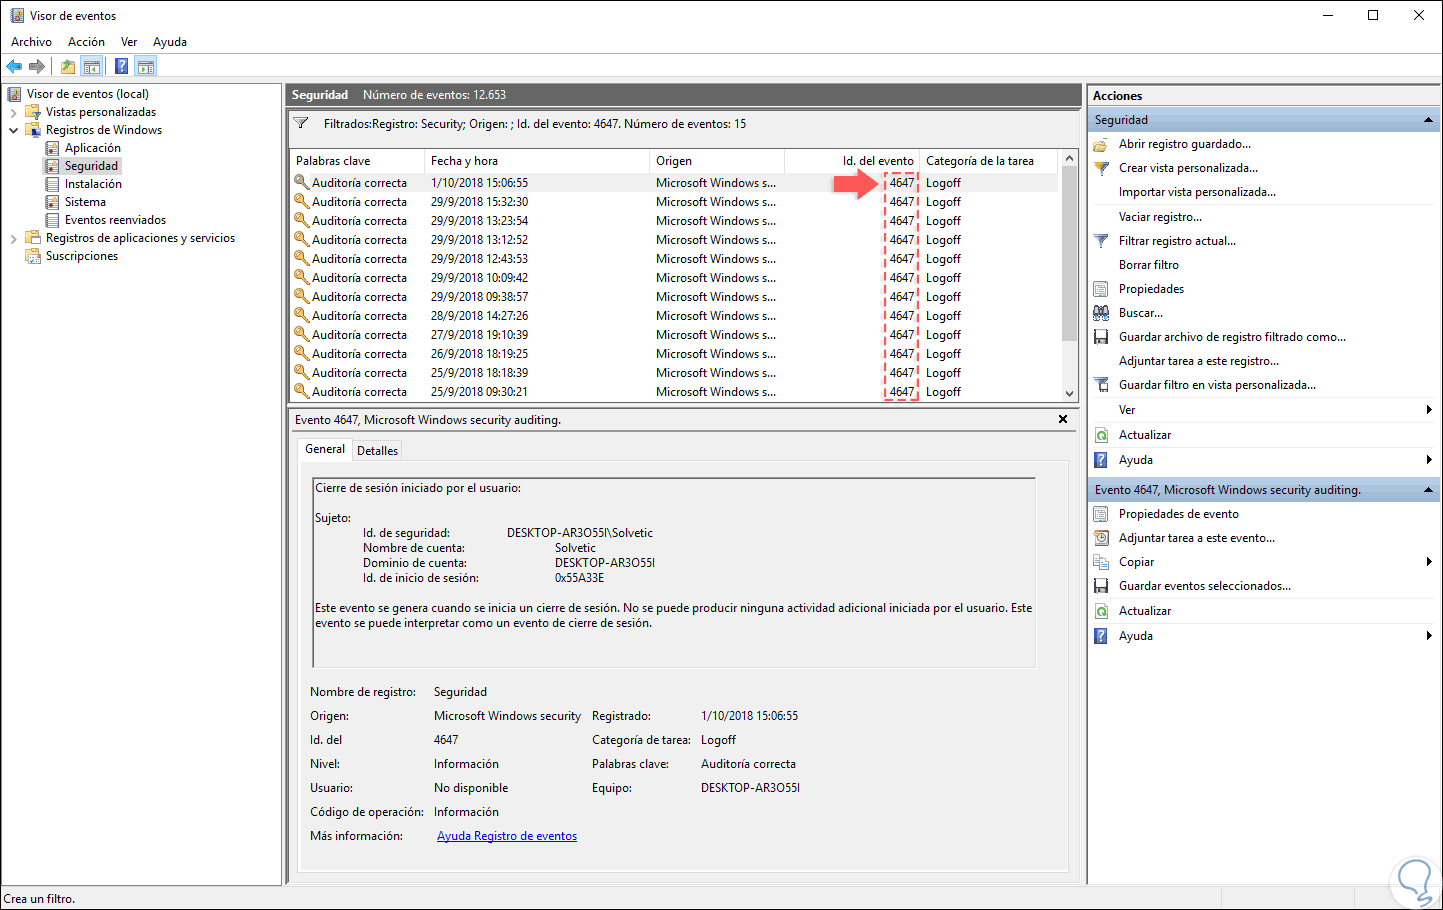Toggle the action pane toolbar icon
This screenshot has height=910, width=1443.
pyautogui.click(x=146, y=67)
